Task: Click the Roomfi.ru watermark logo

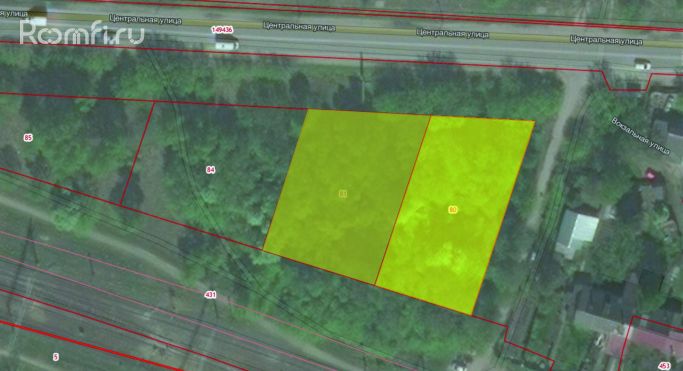Action: click(81, 32)
